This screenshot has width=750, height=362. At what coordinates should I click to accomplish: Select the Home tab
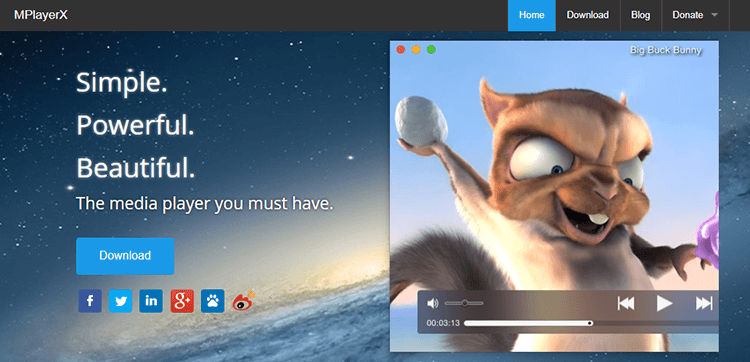[x=532, y=15]
